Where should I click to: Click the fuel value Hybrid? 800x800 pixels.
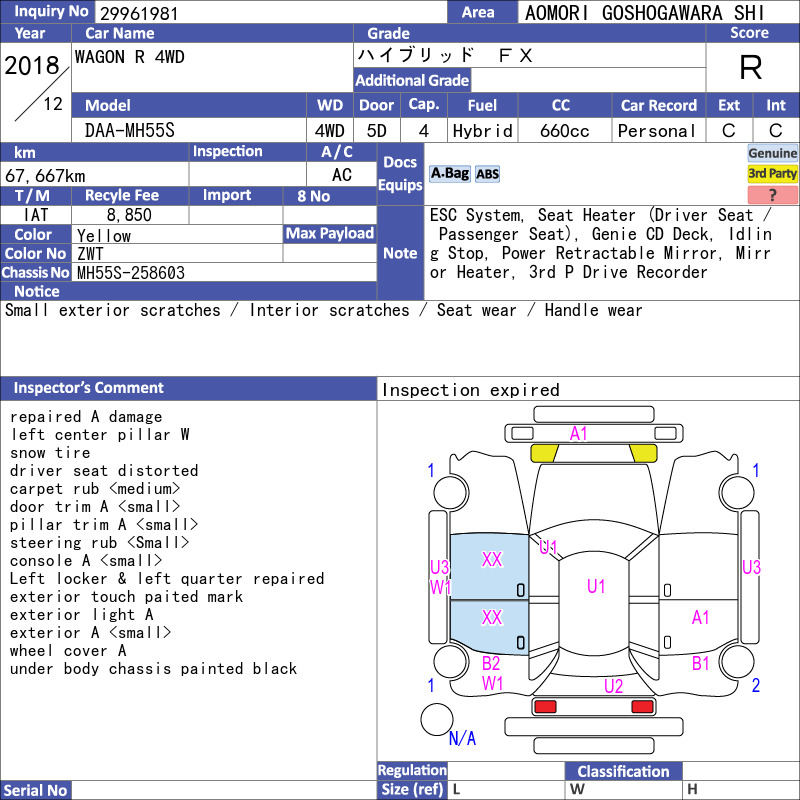coord(483,131)
